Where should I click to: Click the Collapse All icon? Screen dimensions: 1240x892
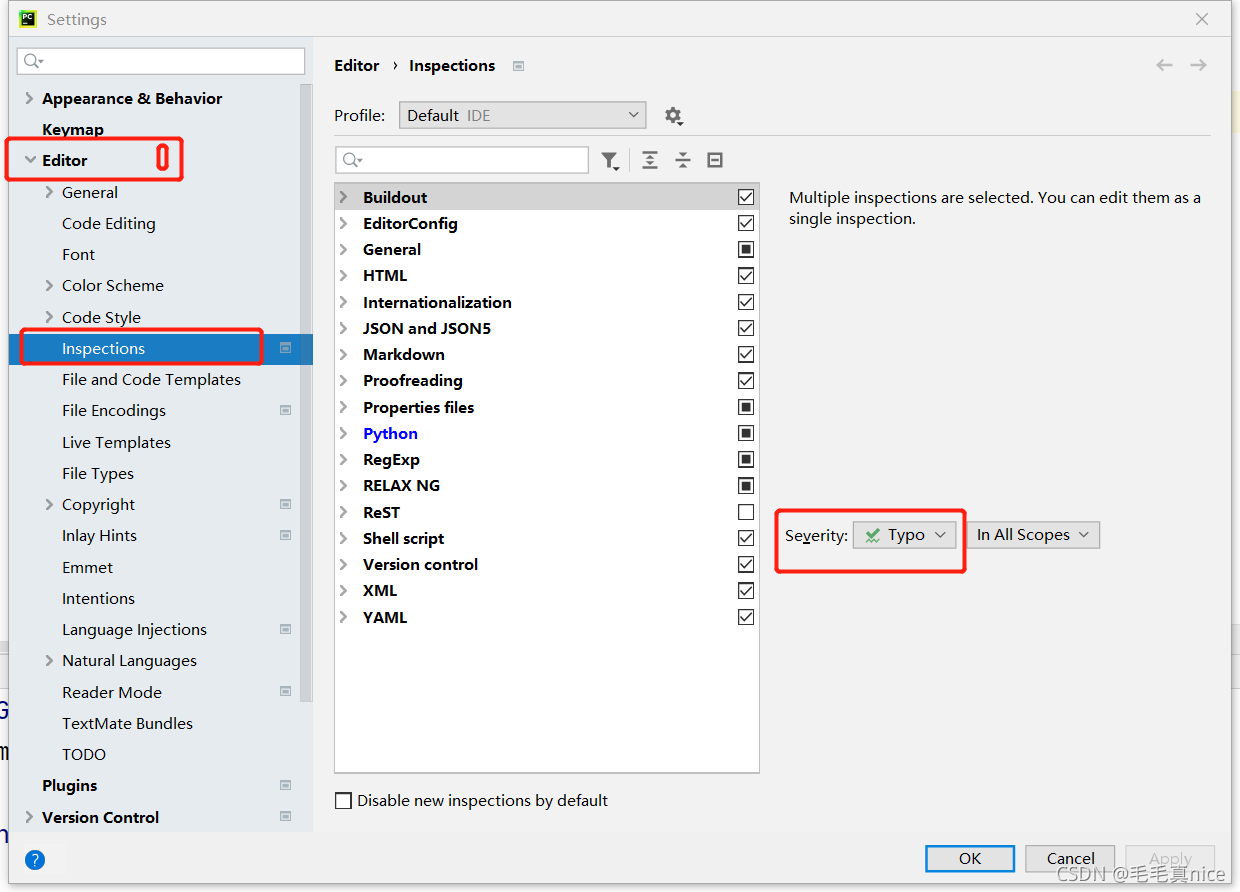tap(683, 160)
